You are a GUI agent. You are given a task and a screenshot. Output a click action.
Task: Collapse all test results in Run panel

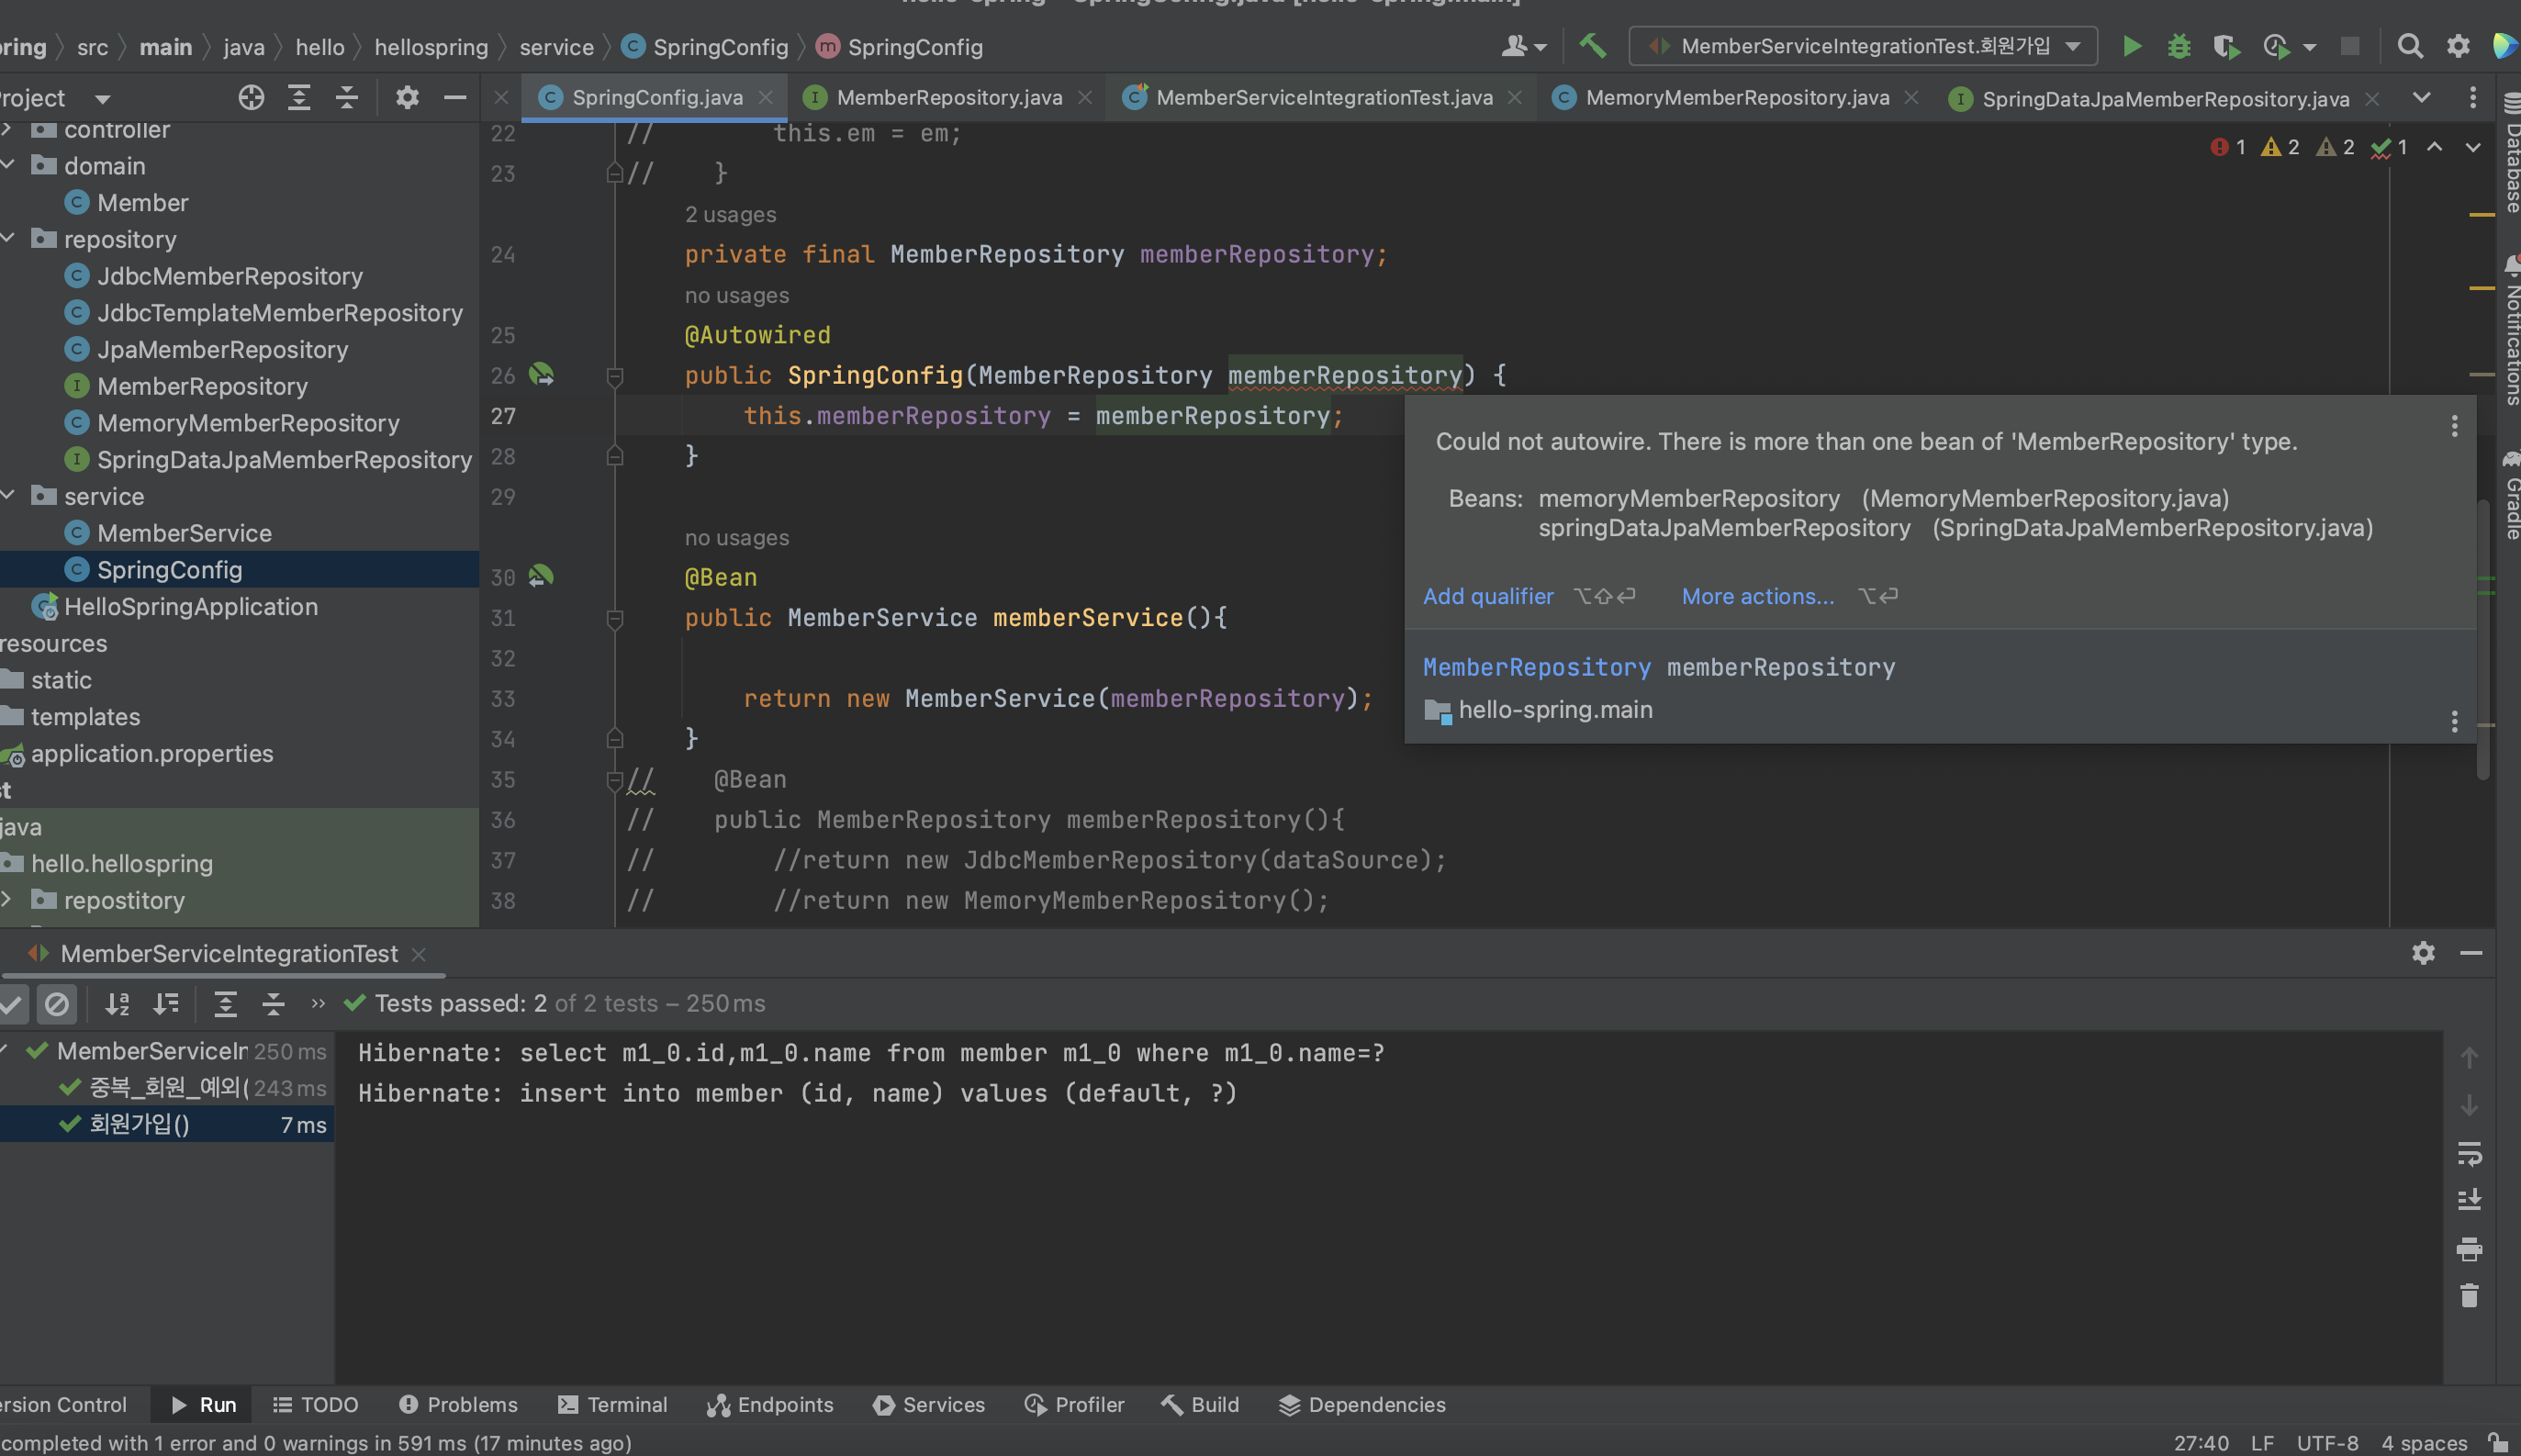pyautogui.click(x=273, y=1003)
